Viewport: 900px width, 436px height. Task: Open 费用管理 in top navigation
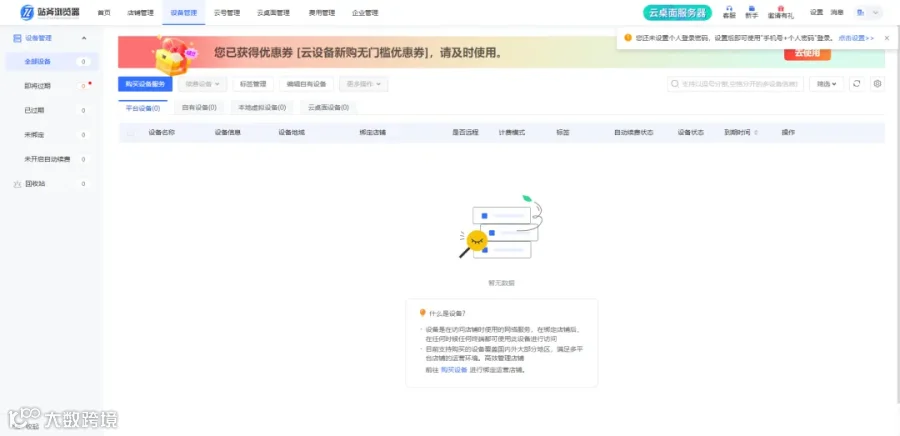tap(322, 13)
